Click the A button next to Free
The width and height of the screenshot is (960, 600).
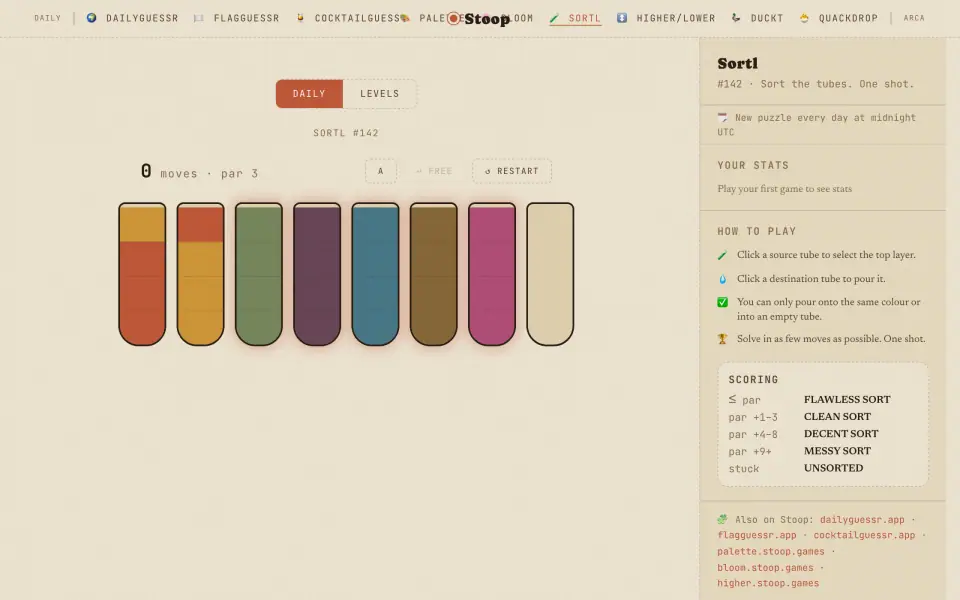pos(381,171)
